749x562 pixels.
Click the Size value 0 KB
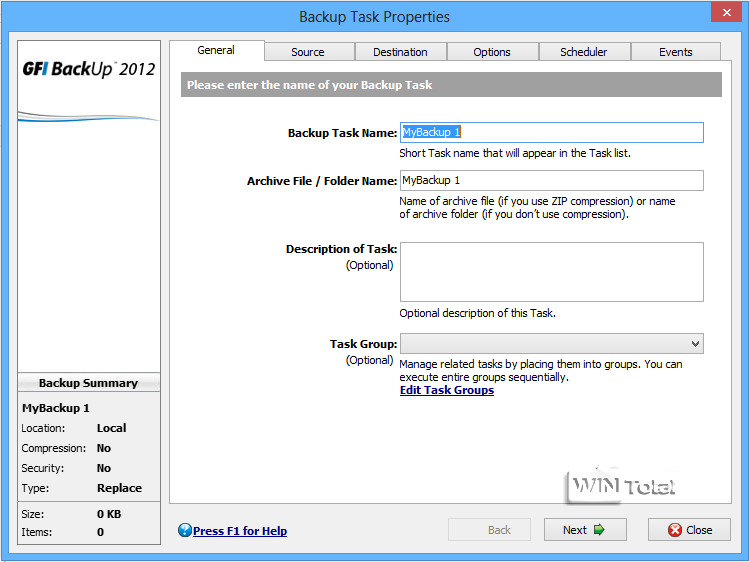click(109, 514)
